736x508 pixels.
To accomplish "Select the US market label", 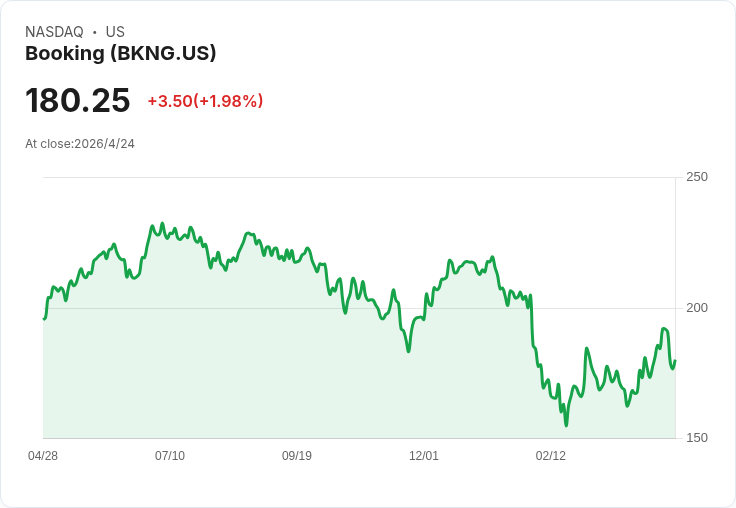I will [x=115, y=32].
